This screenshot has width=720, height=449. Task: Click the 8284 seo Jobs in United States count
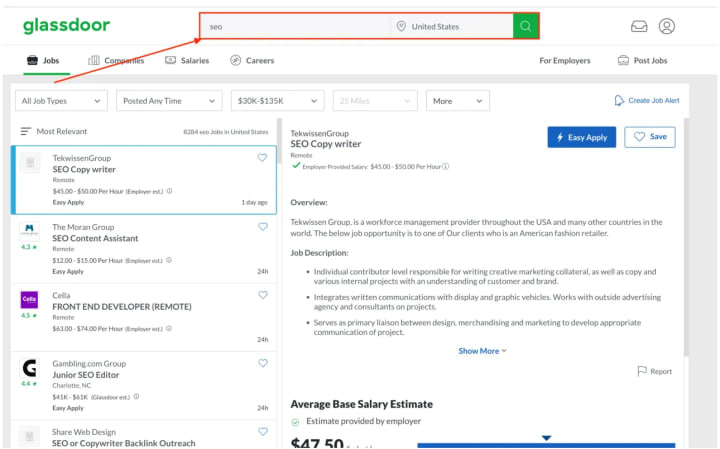225,132
